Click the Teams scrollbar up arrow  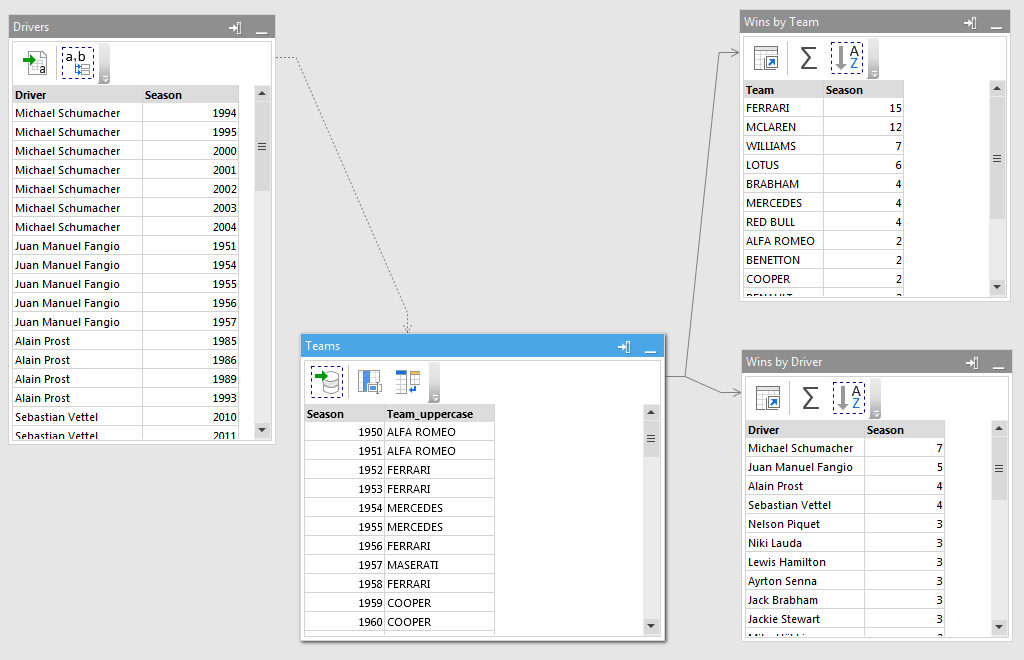(650, 413)
